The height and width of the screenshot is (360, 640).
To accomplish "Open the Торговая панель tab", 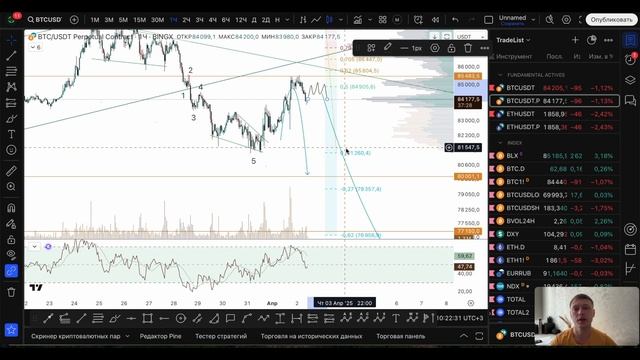I will pos(400,336).
